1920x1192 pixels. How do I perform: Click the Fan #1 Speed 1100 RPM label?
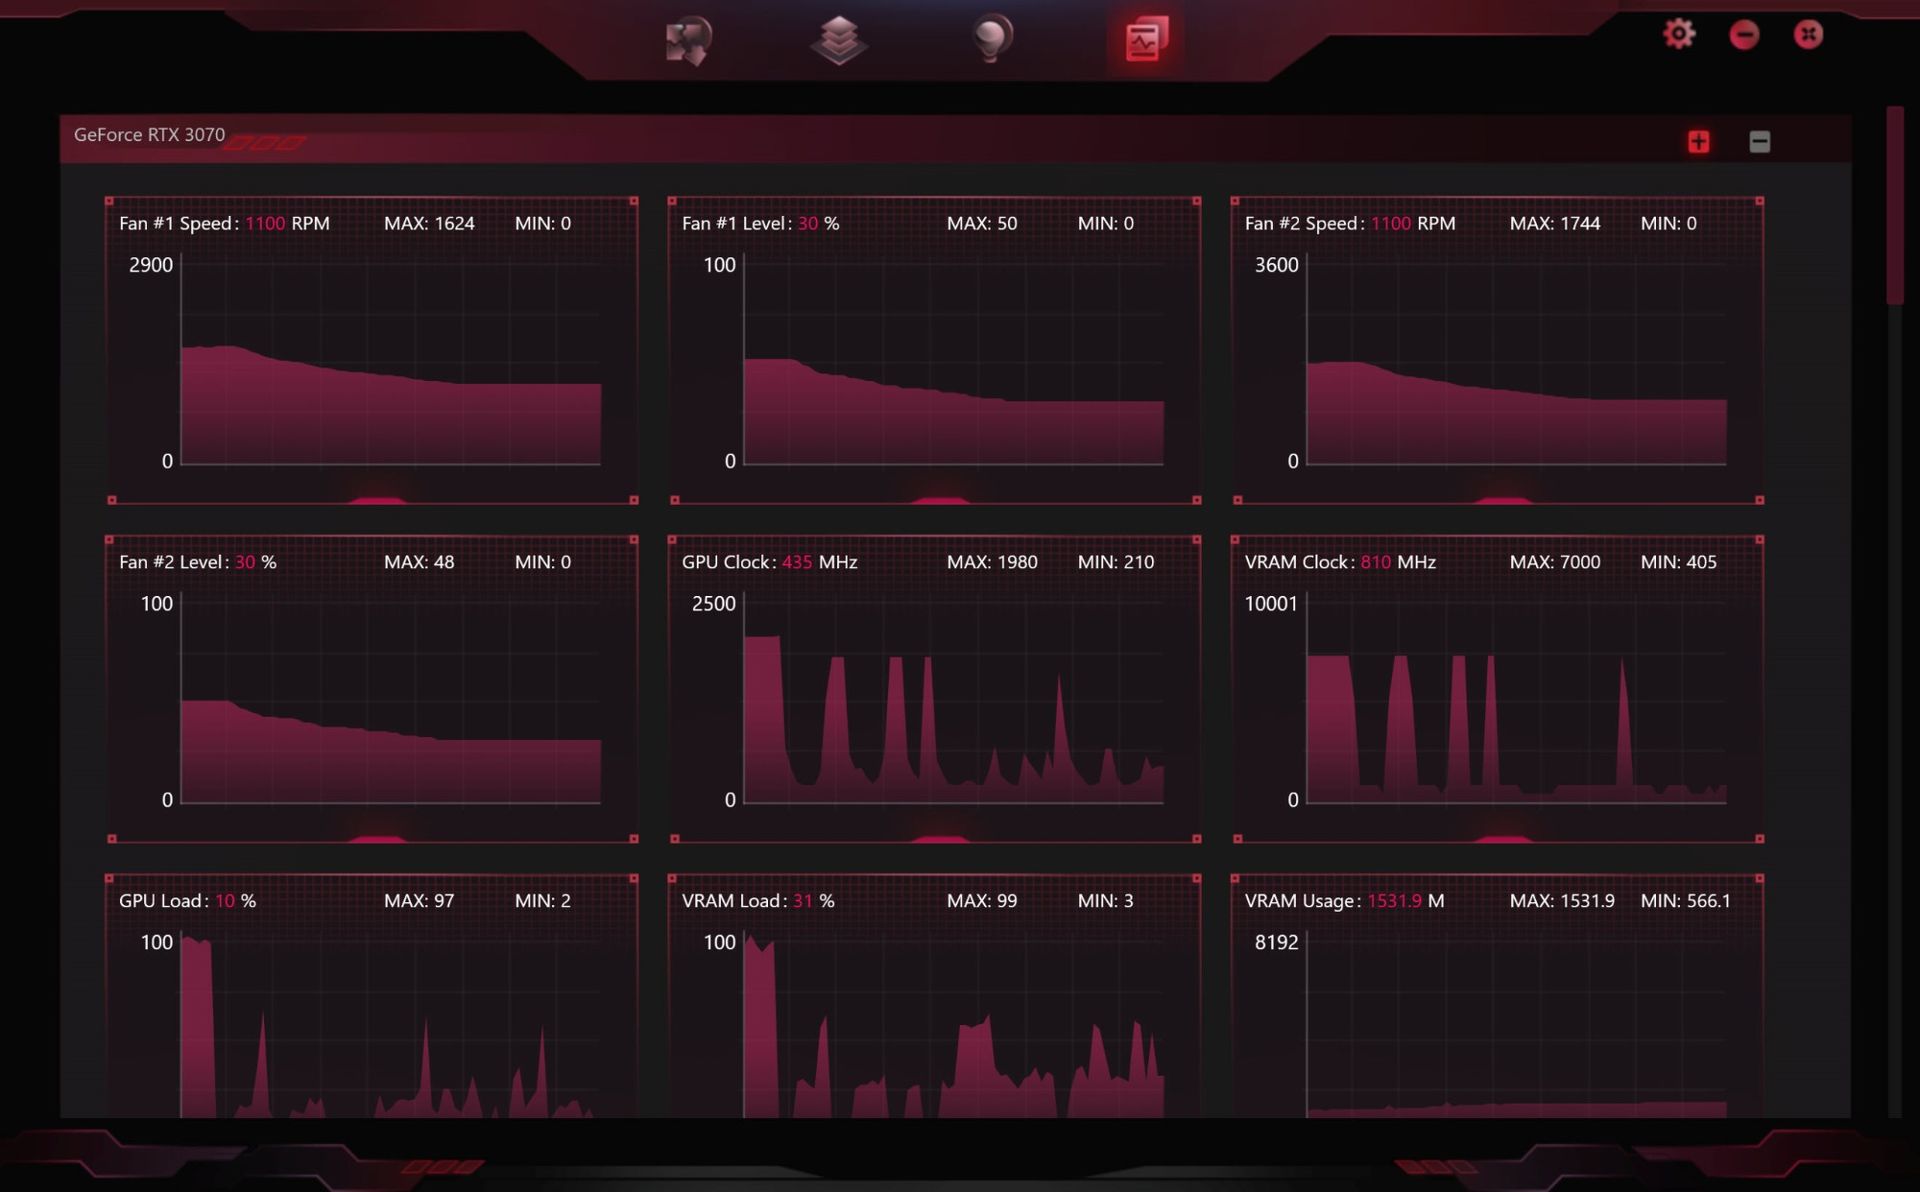coord(224,224)
